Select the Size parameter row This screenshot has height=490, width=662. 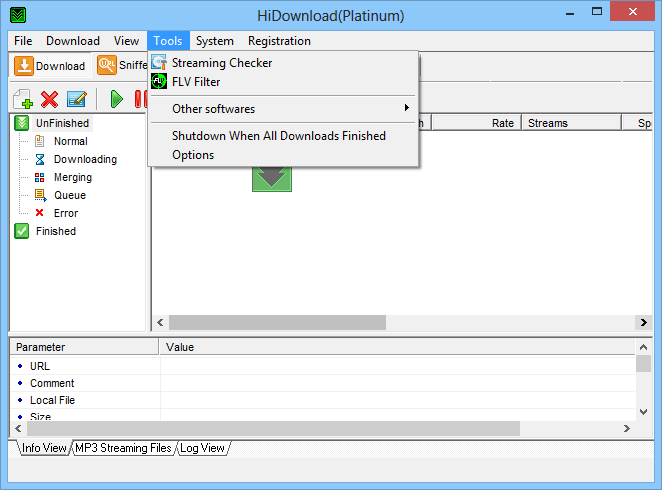point(323,415)
